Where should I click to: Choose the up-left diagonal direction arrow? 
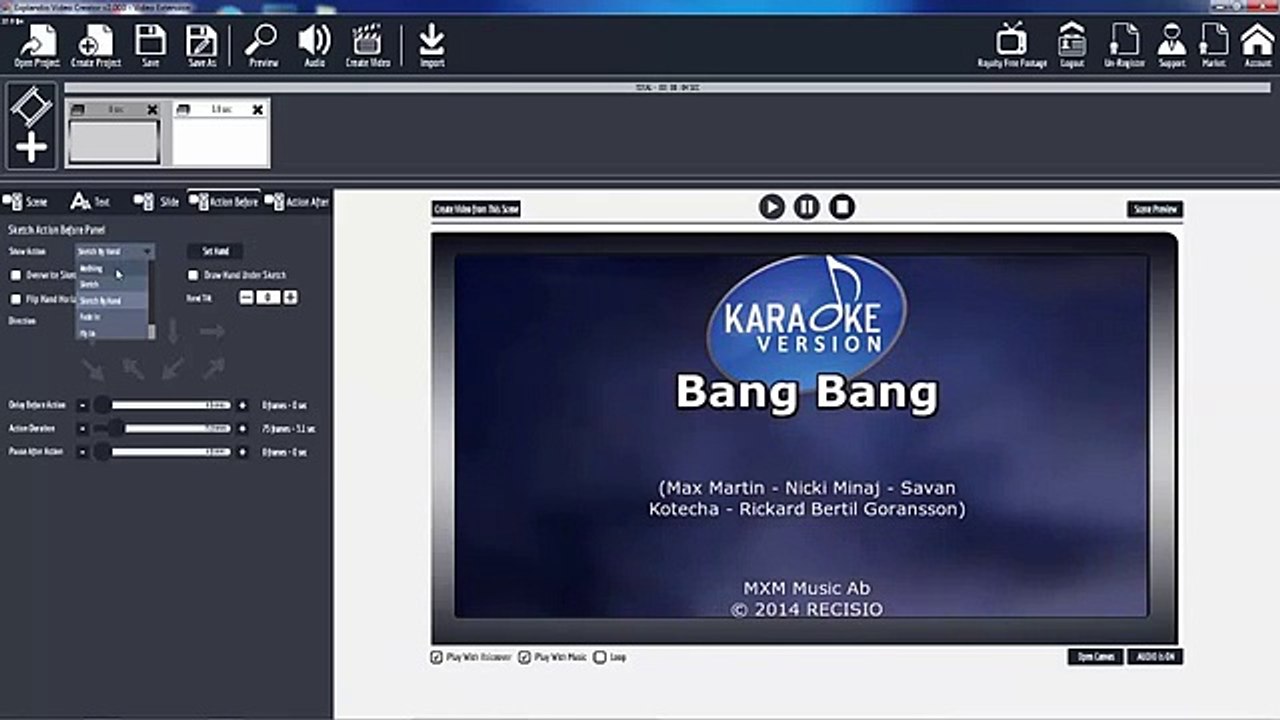[x=133, y=370]
